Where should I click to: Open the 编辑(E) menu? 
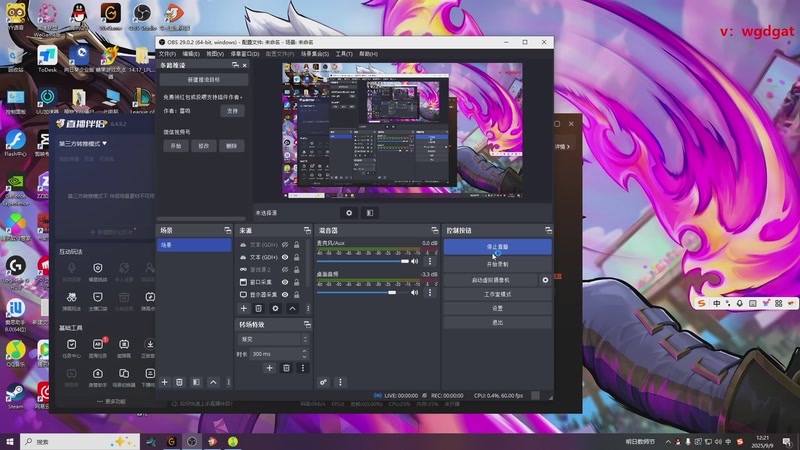coord(191,54)
